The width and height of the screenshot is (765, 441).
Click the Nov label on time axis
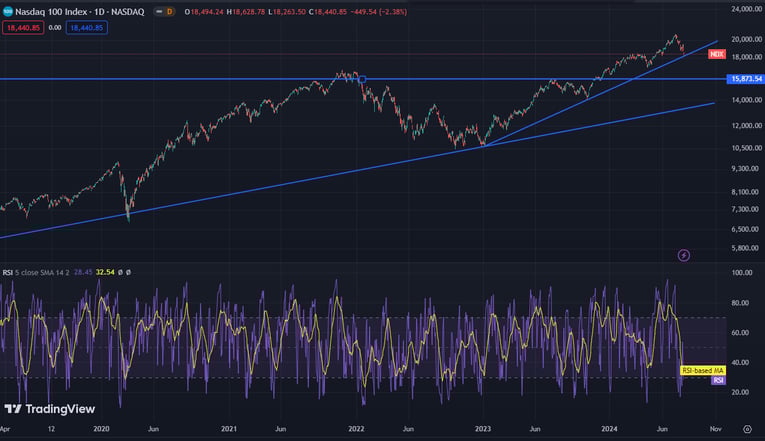click(716, 429)
